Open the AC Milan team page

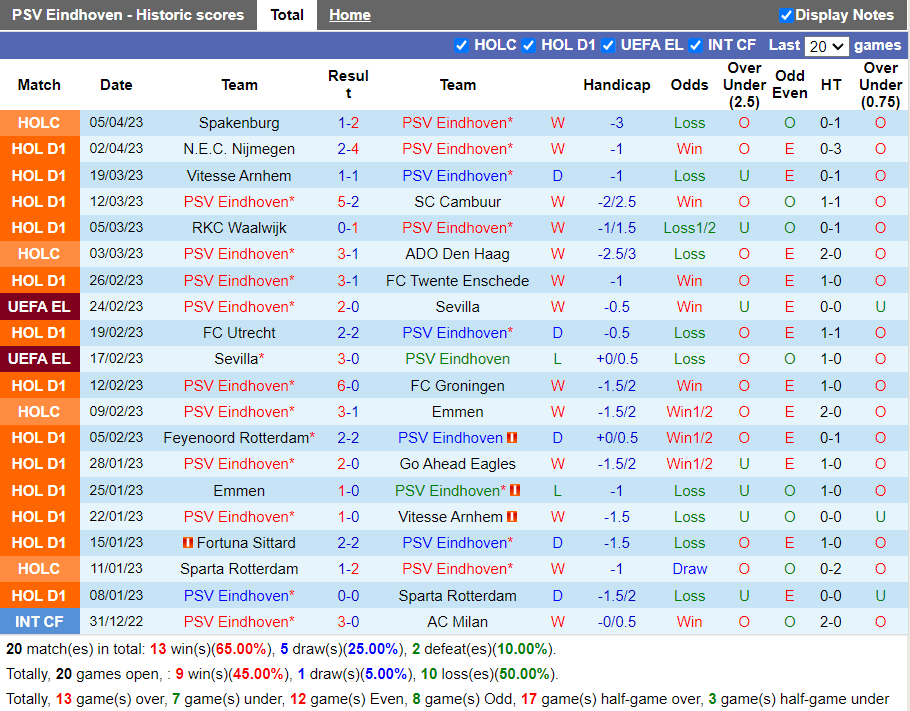[457, 622]
